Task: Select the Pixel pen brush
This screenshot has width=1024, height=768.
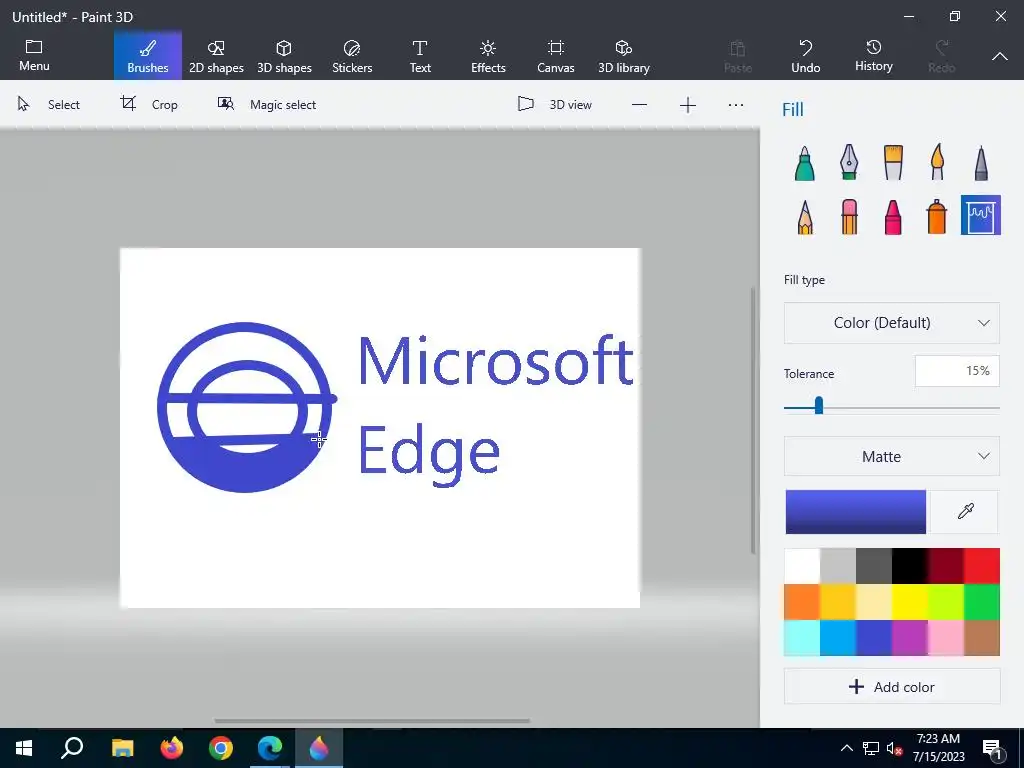Action: (981, 163)
